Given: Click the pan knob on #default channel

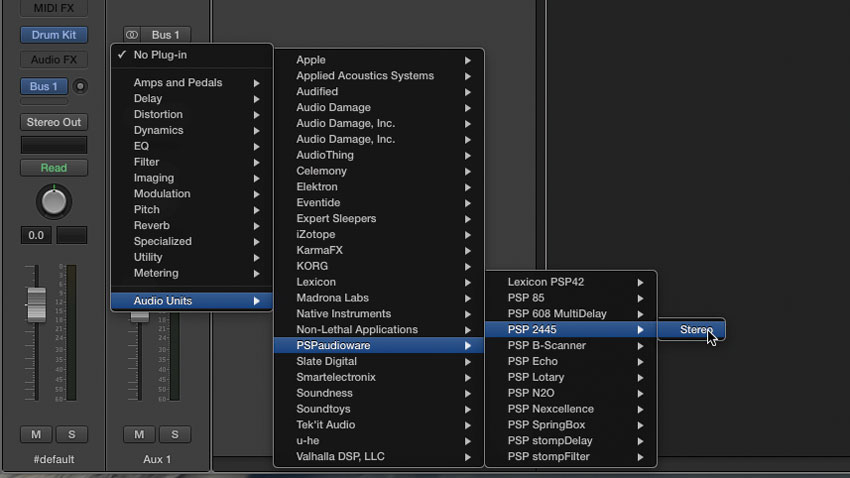Looking at the screenshot, I should (54, 202).
